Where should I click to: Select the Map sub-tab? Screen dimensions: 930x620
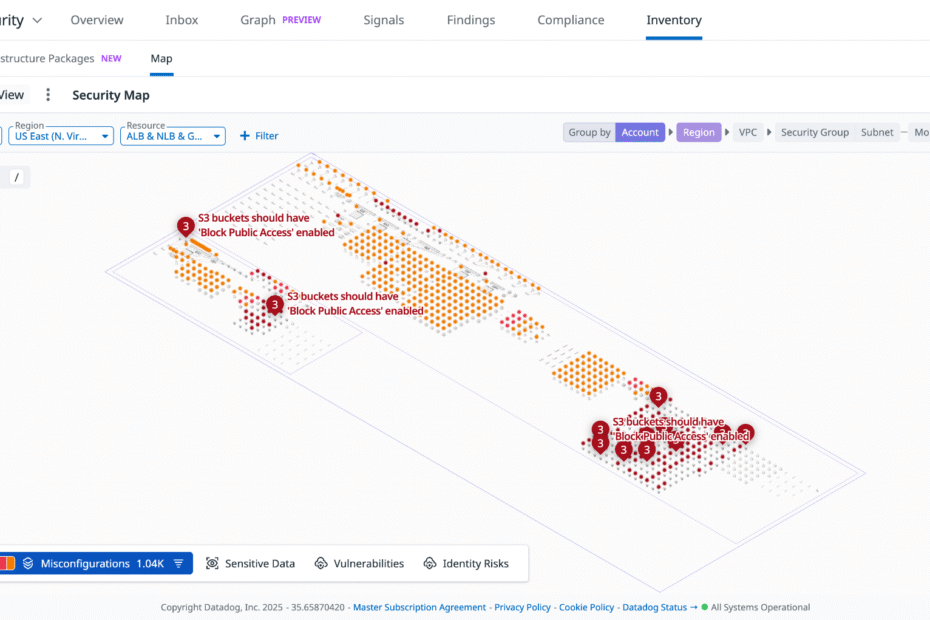pyautogui.click(x=161, y=59)
